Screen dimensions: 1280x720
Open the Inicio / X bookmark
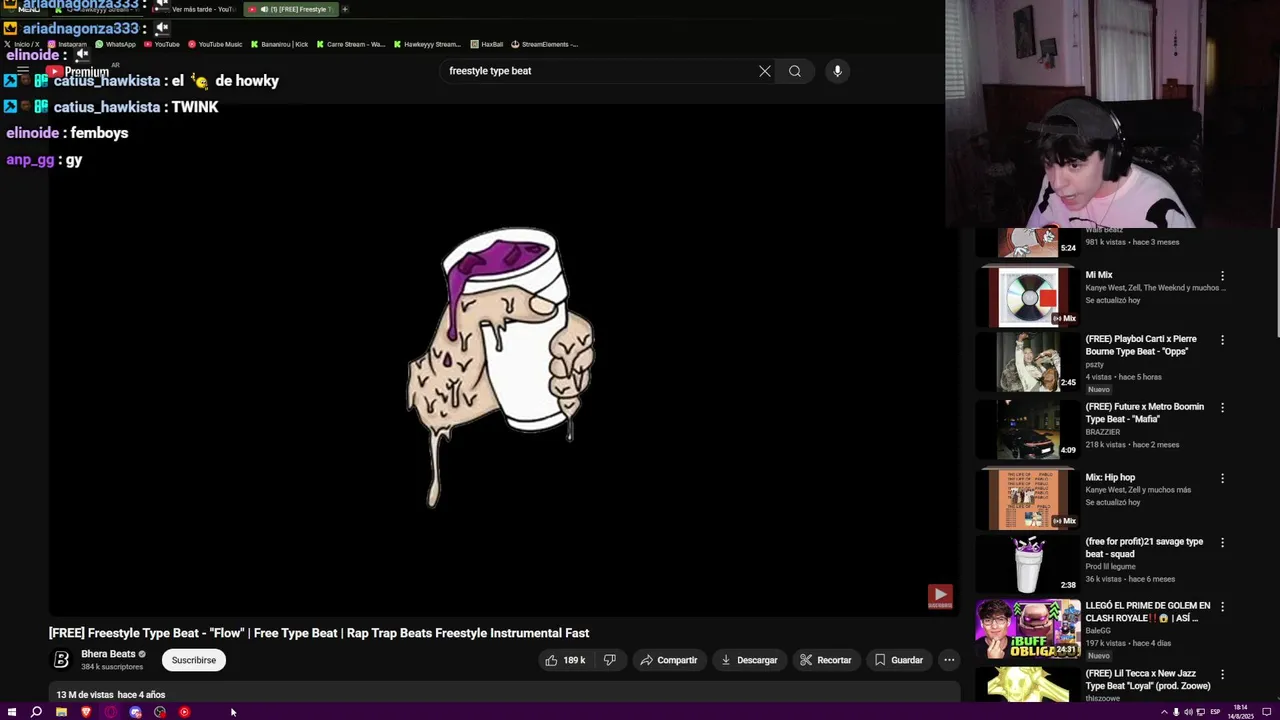point(22,44)
